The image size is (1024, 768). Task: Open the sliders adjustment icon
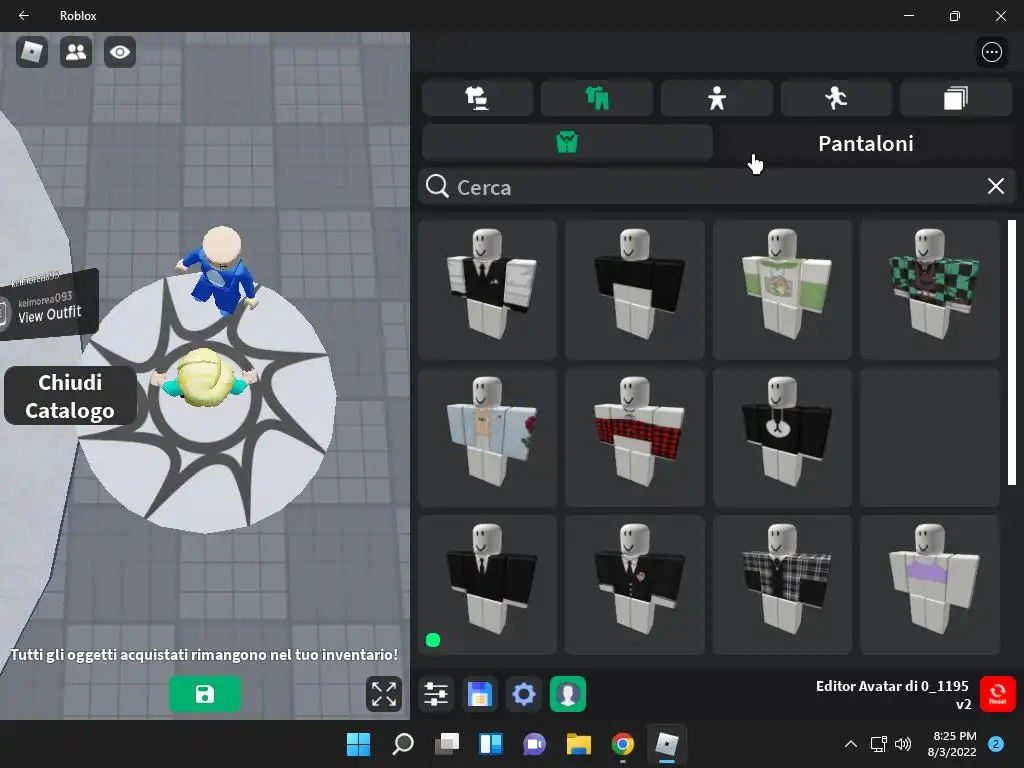coord(436,694)
